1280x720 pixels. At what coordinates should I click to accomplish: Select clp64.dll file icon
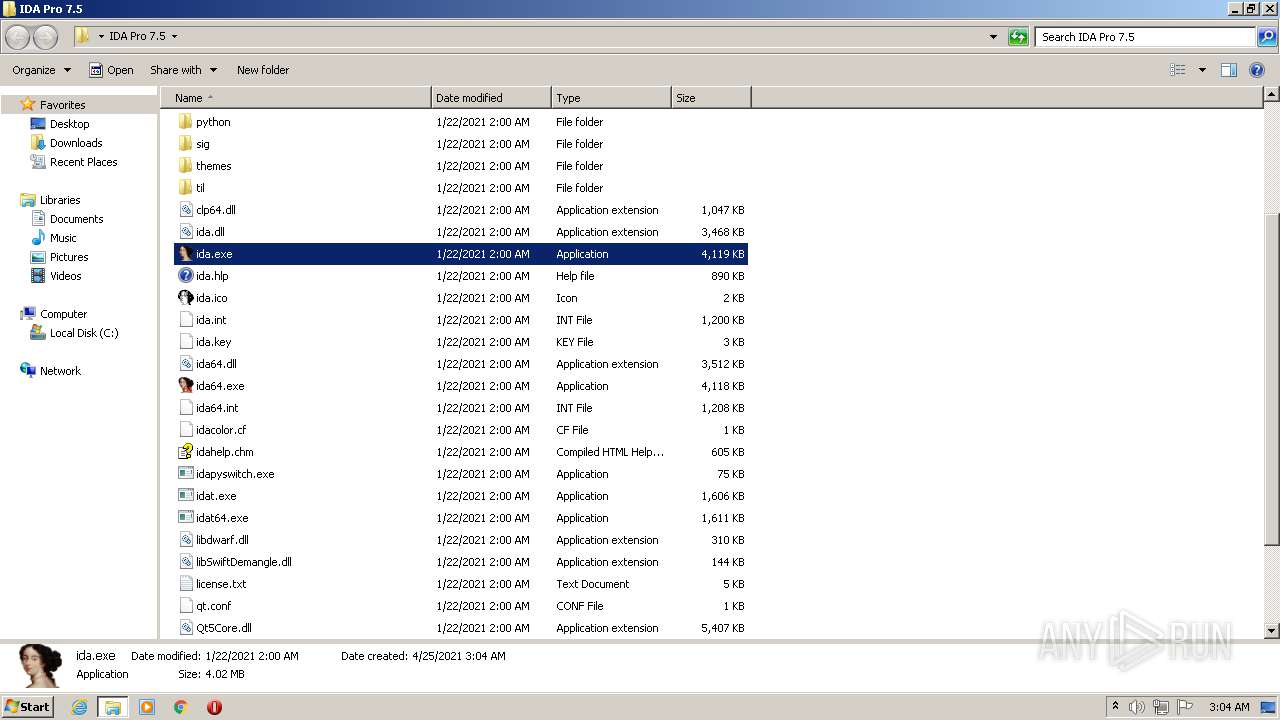[185, 210]
